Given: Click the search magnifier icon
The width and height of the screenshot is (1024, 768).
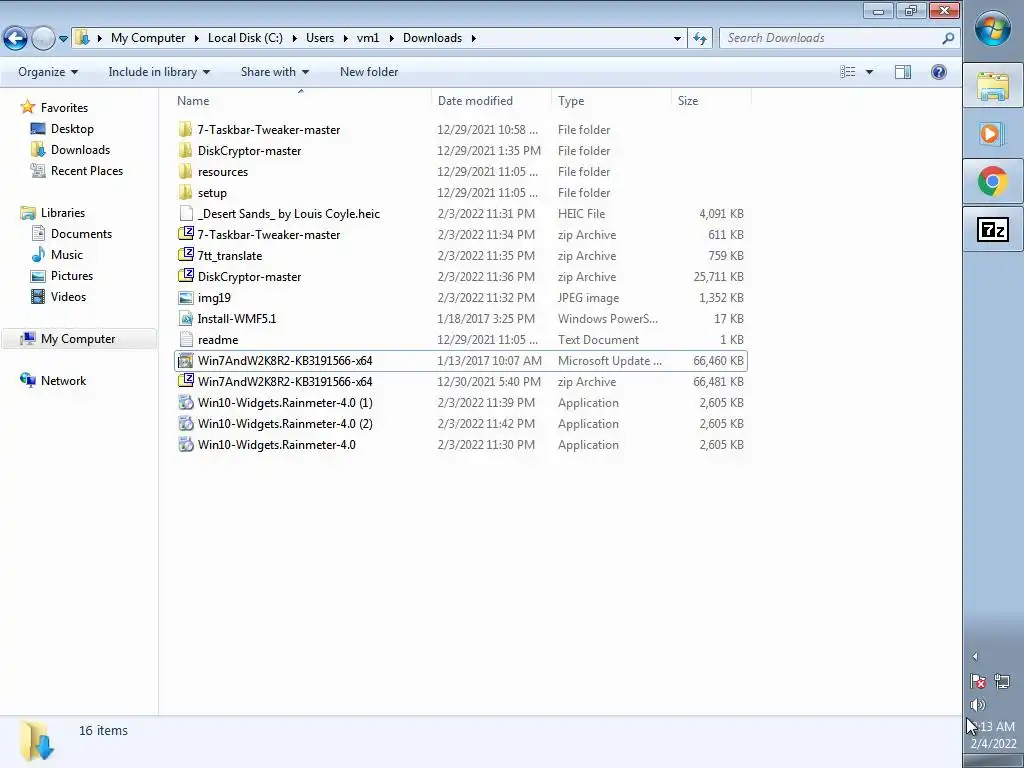Looking at the screenshot, I should click(948, 39).
